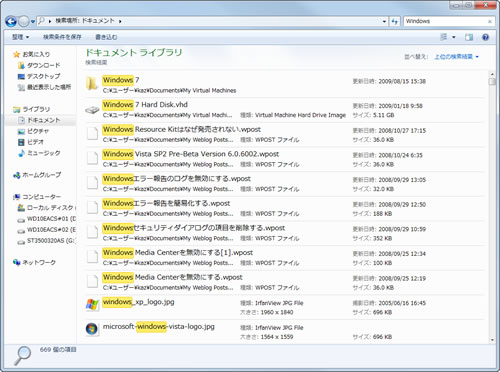This screenshot has height=372, width=500.
Task: Select コンピューター in navigation pane
Action: [x=41, y=197]
